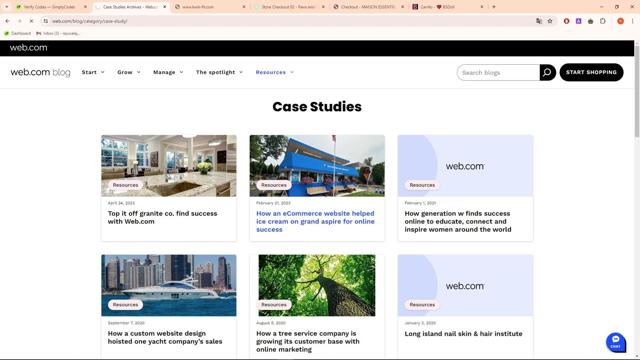Open the granite kitchen thumbnail
Screen dimensions: 640x360
click(x=169, y=166)
